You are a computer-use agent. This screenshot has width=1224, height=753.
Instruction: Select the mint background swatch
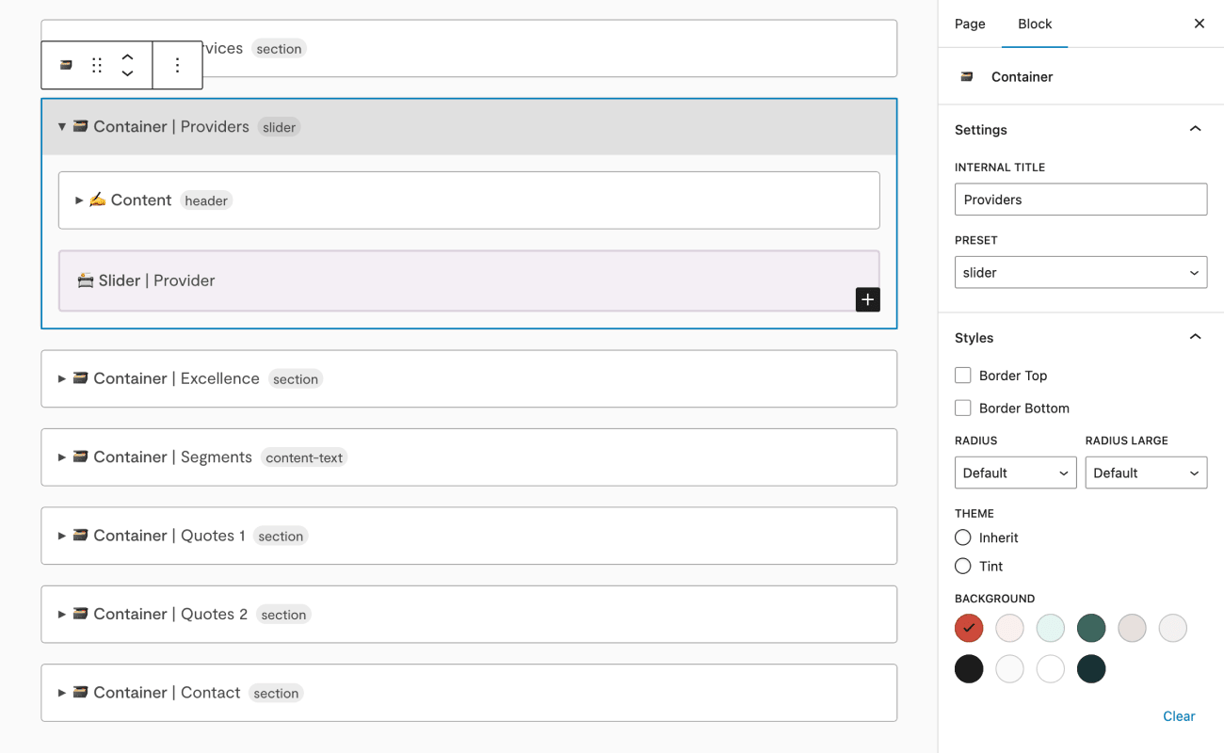1051,628
